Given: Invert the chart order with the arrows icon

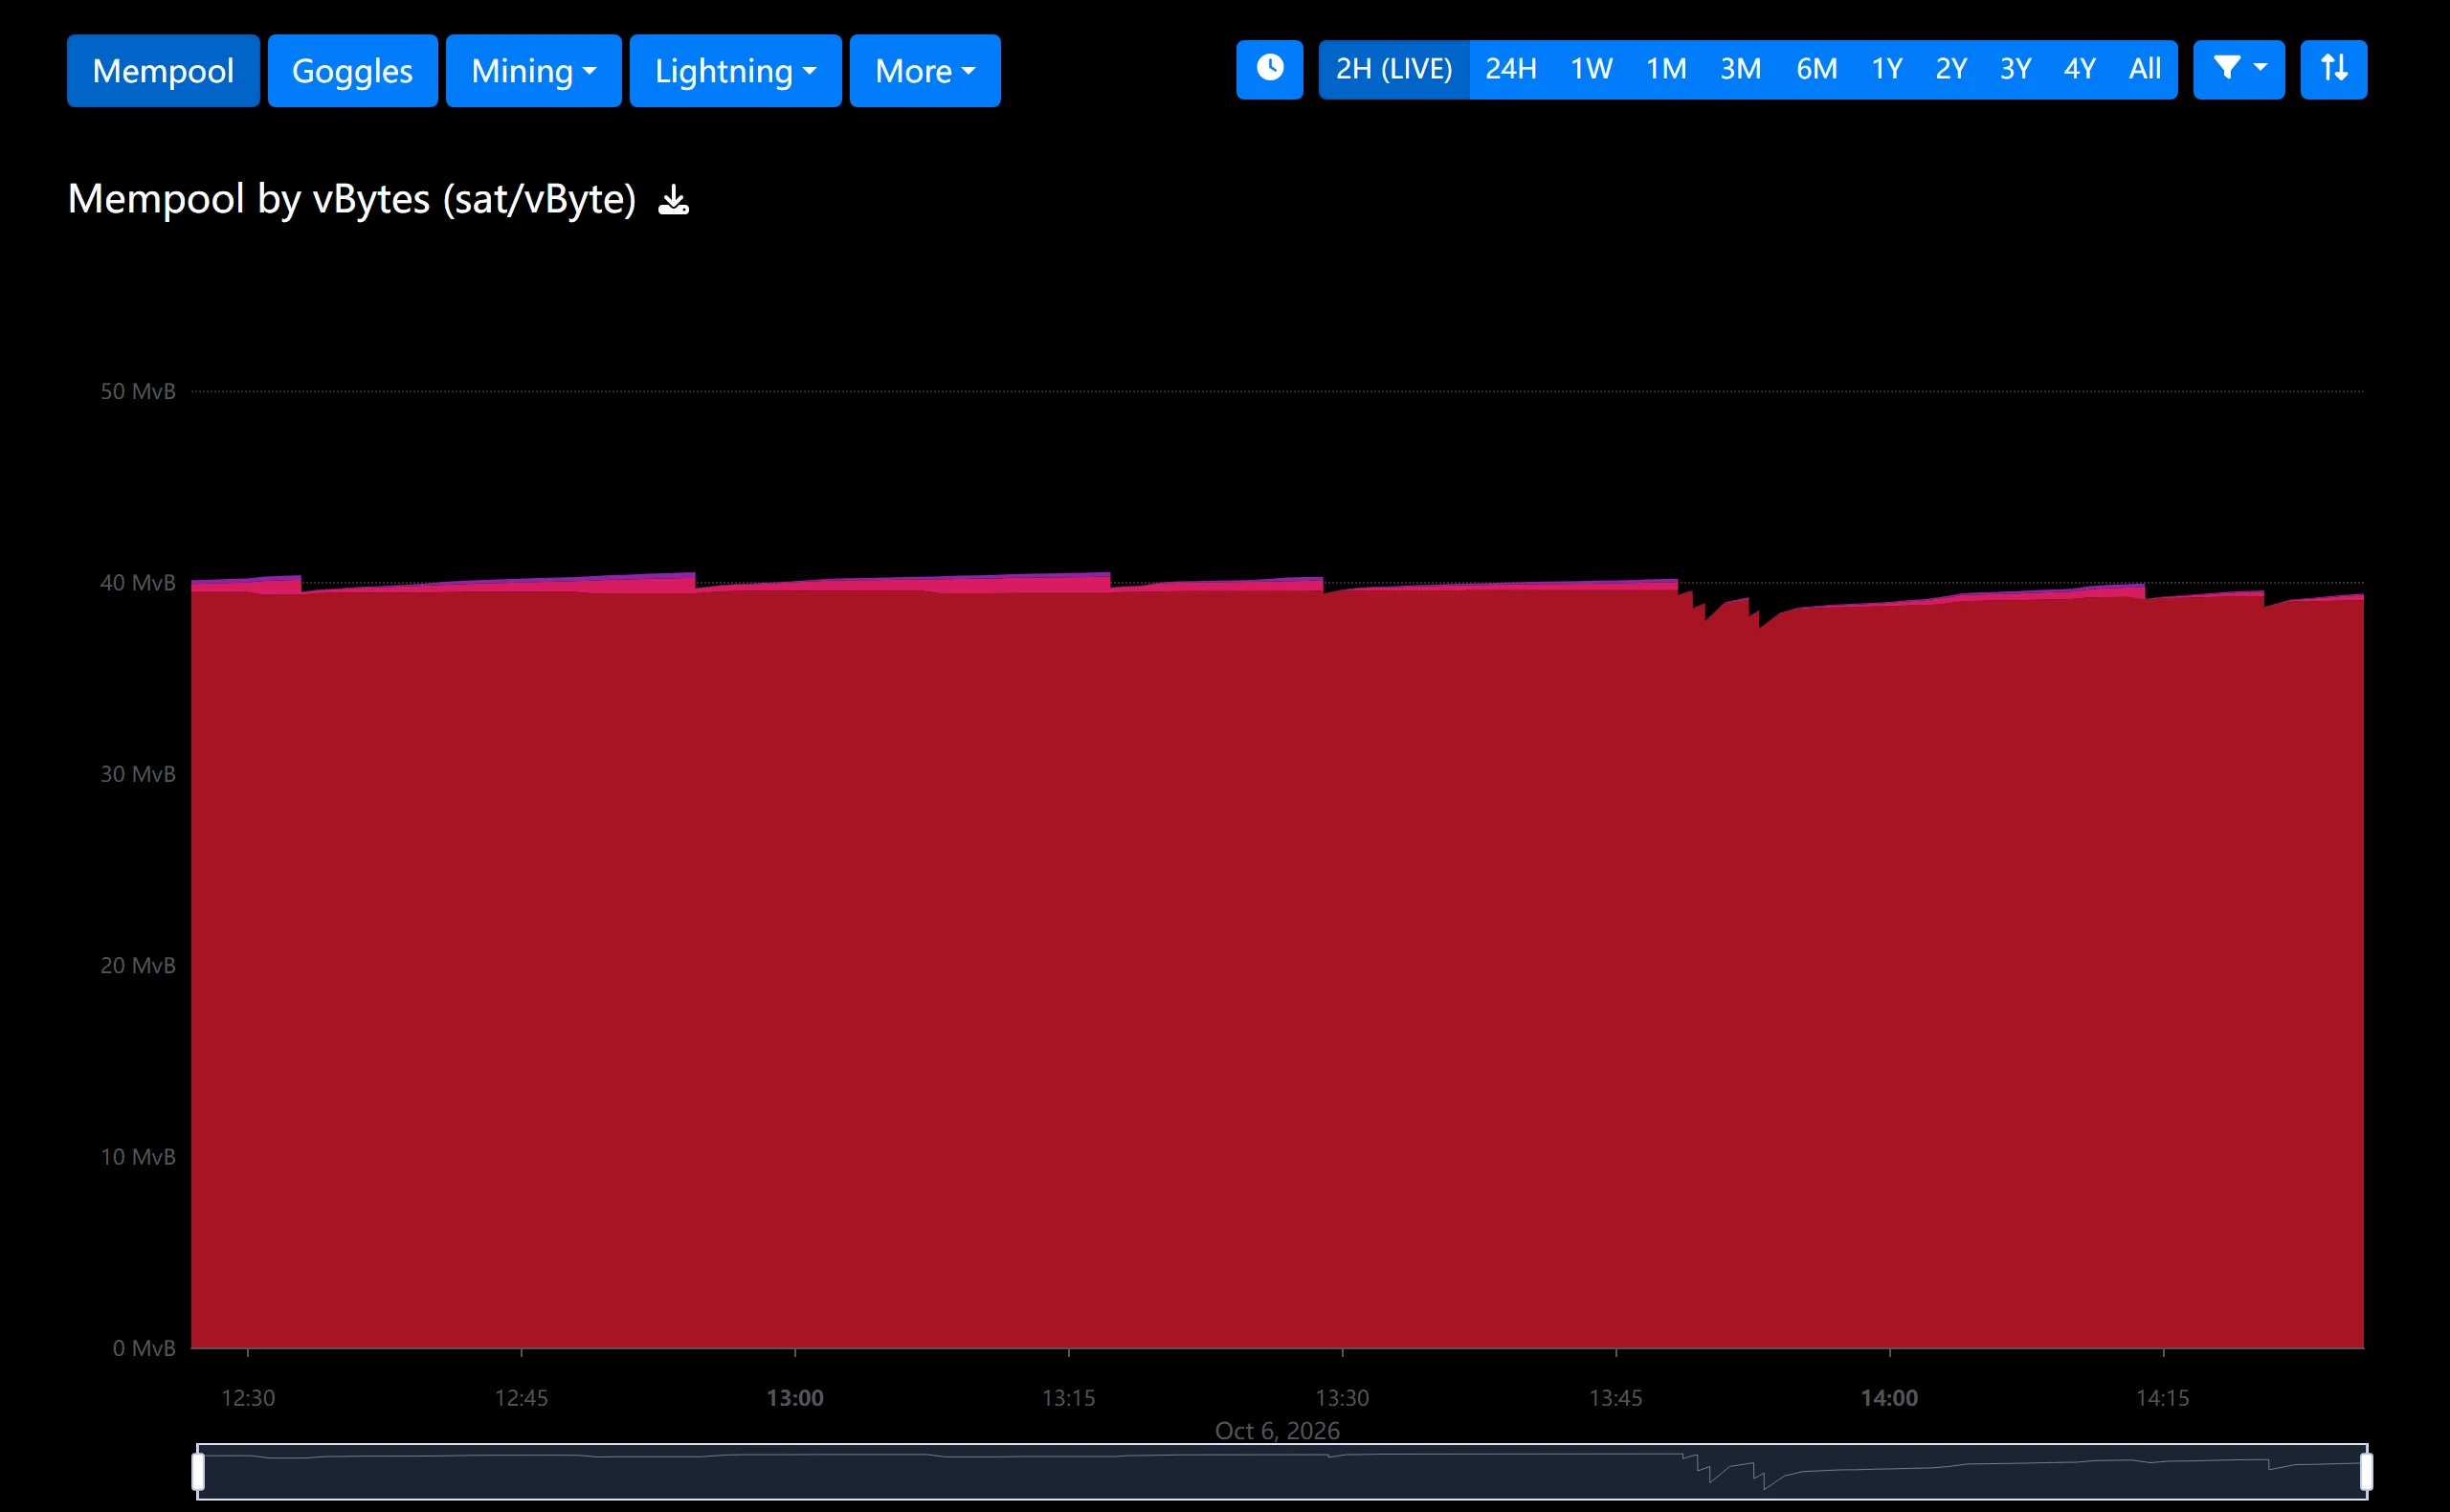Looking at the screenshot, I should pos(2333,69).
